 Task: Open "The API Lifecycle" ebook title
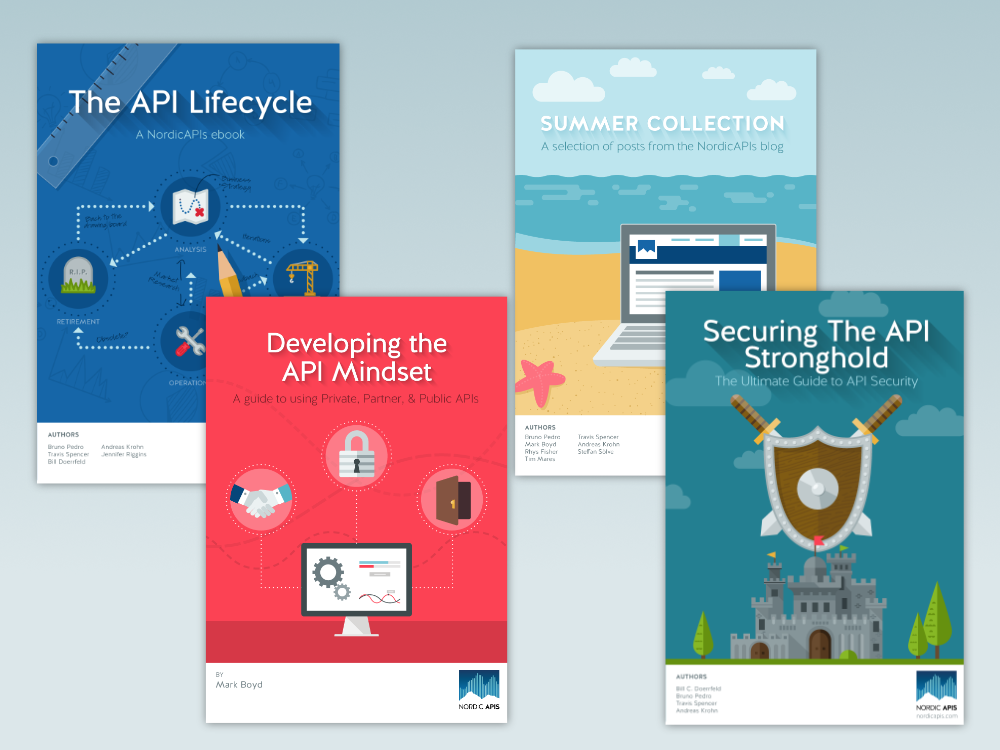(x=190, y=103)
